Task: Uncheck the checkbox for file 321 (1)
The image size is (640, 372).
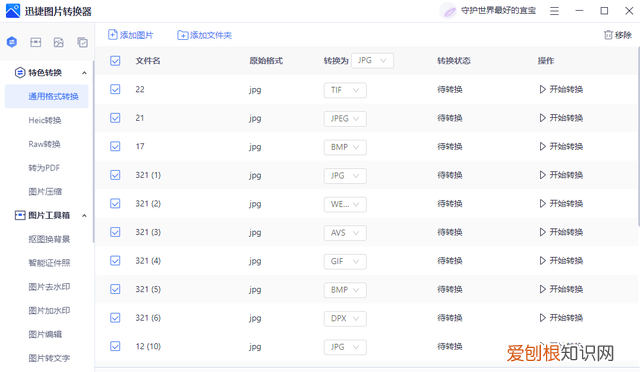Action: (x=115, y=175)
